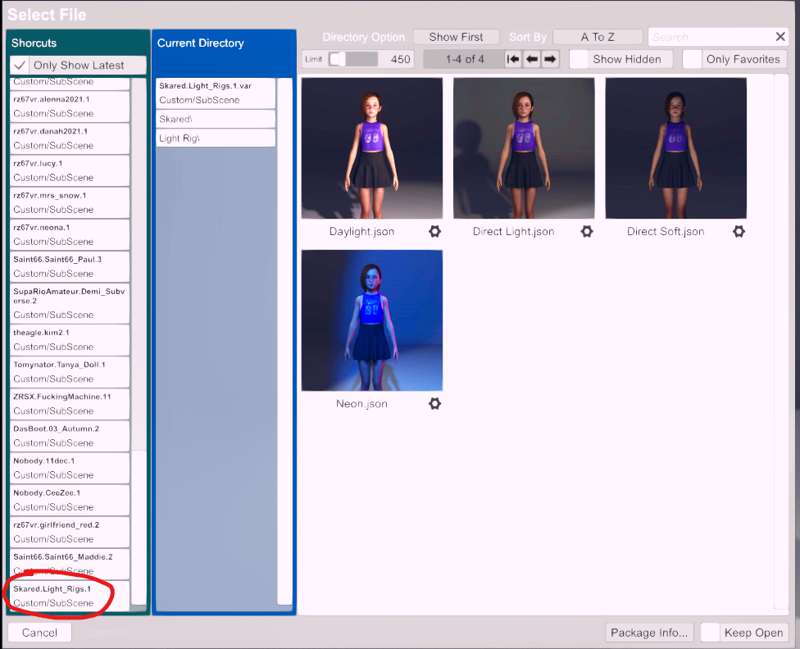Select the rz67vr.alenna2021.1 shortcut

pos(70,106)
